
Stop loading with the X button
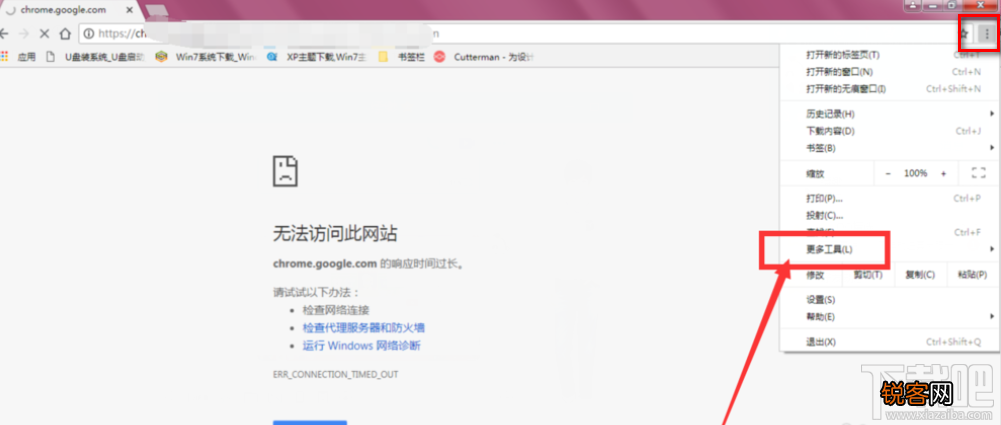tap(45, 34)
